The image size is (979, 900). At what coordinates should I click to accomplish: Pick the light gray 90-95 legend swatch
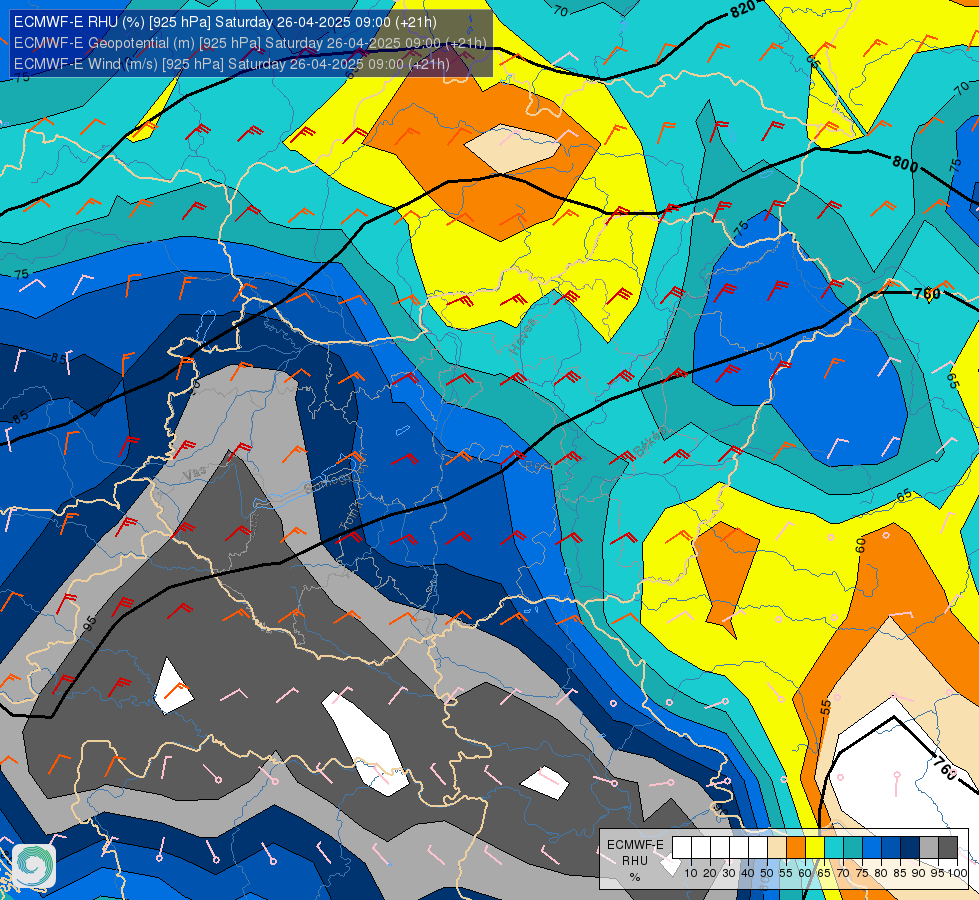point(929,847)
